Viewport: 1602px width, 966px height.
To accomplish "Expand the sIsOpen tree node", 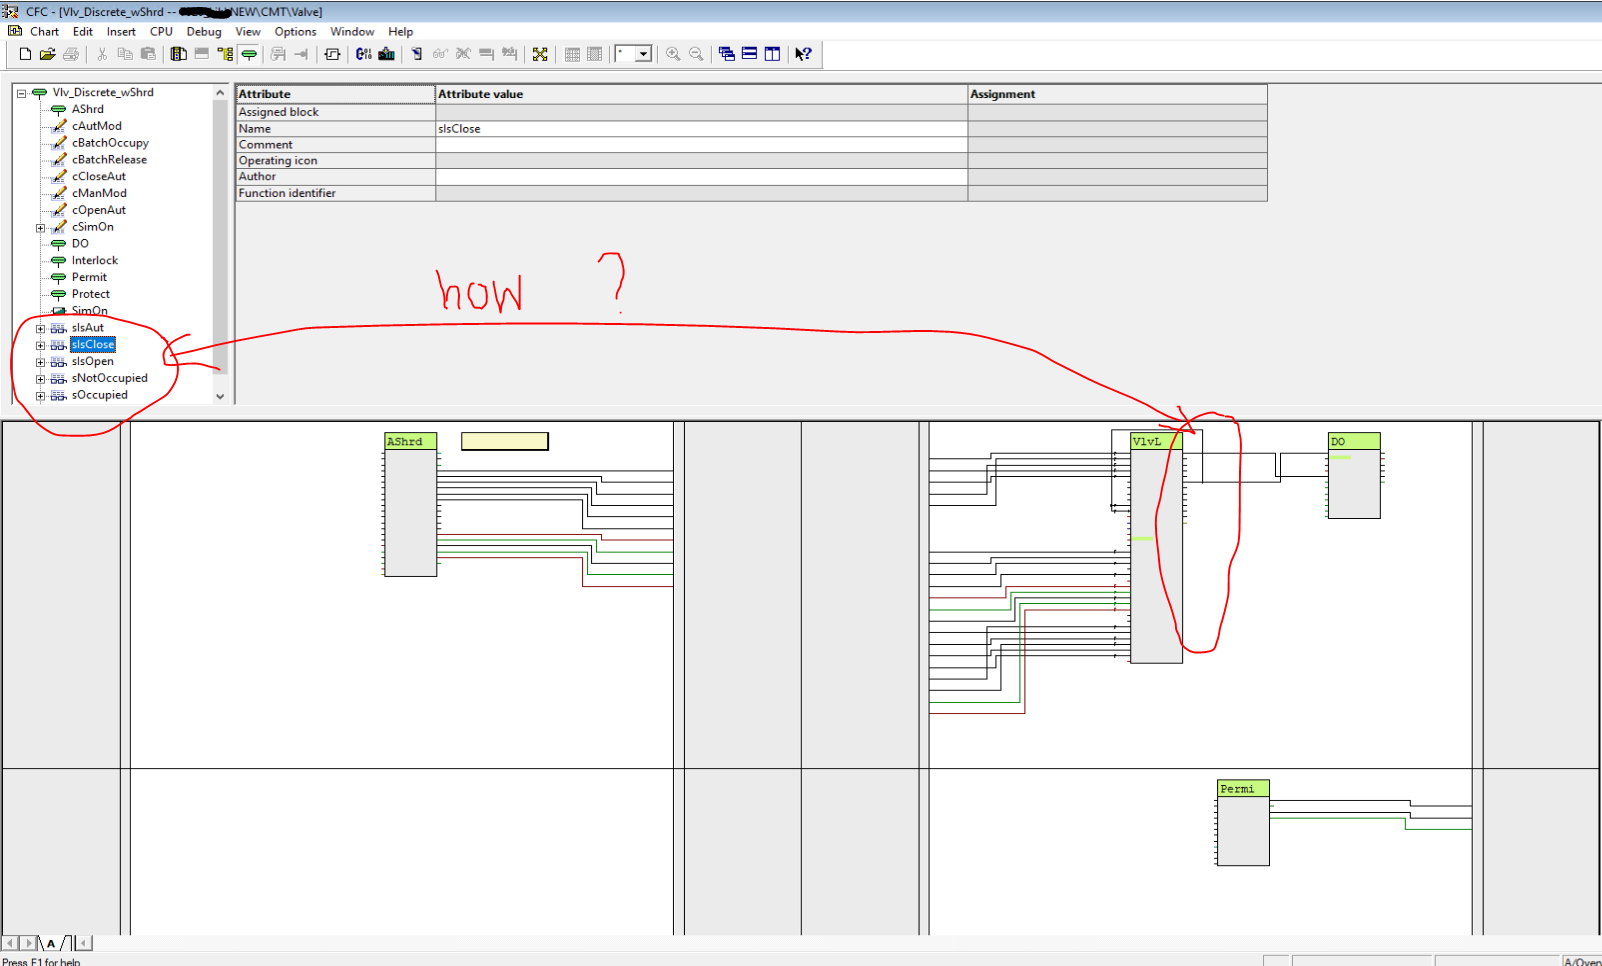I will pyautogui.click(x=40, y=362).
